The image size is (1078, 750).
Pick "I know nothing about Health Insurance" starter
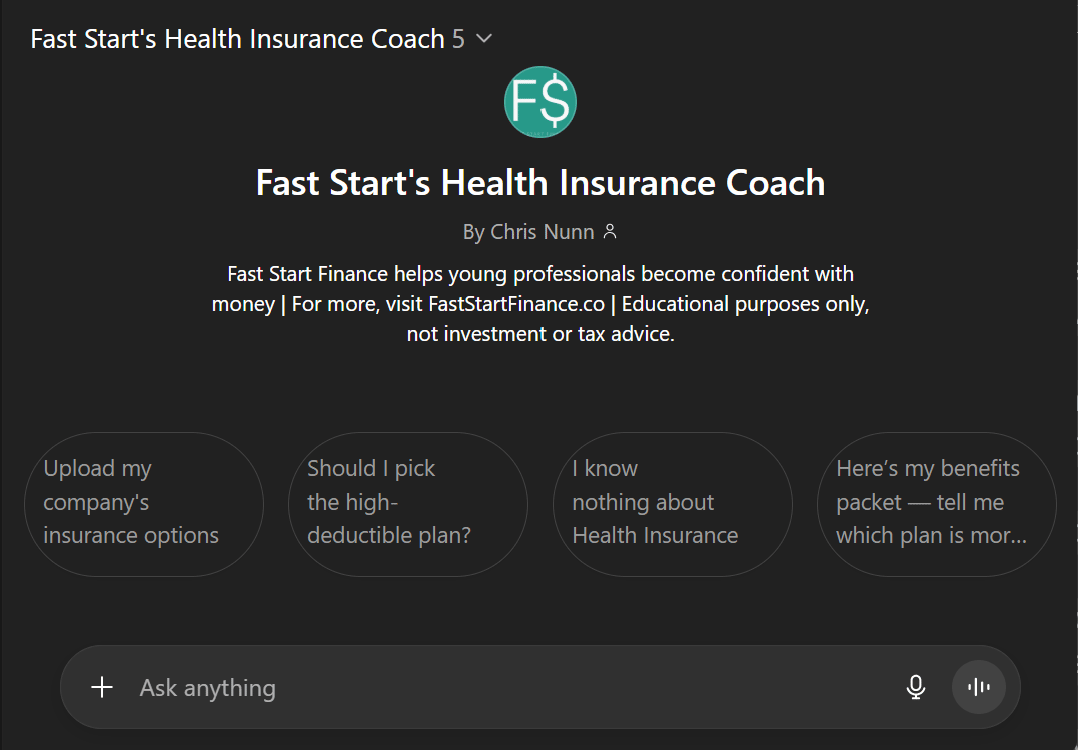coord(672,503)
